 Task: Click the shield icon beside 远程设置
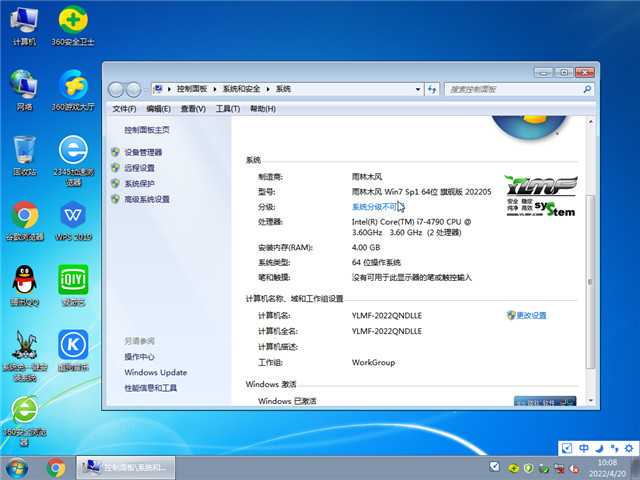pyautogui.click(x=115, y=168)
